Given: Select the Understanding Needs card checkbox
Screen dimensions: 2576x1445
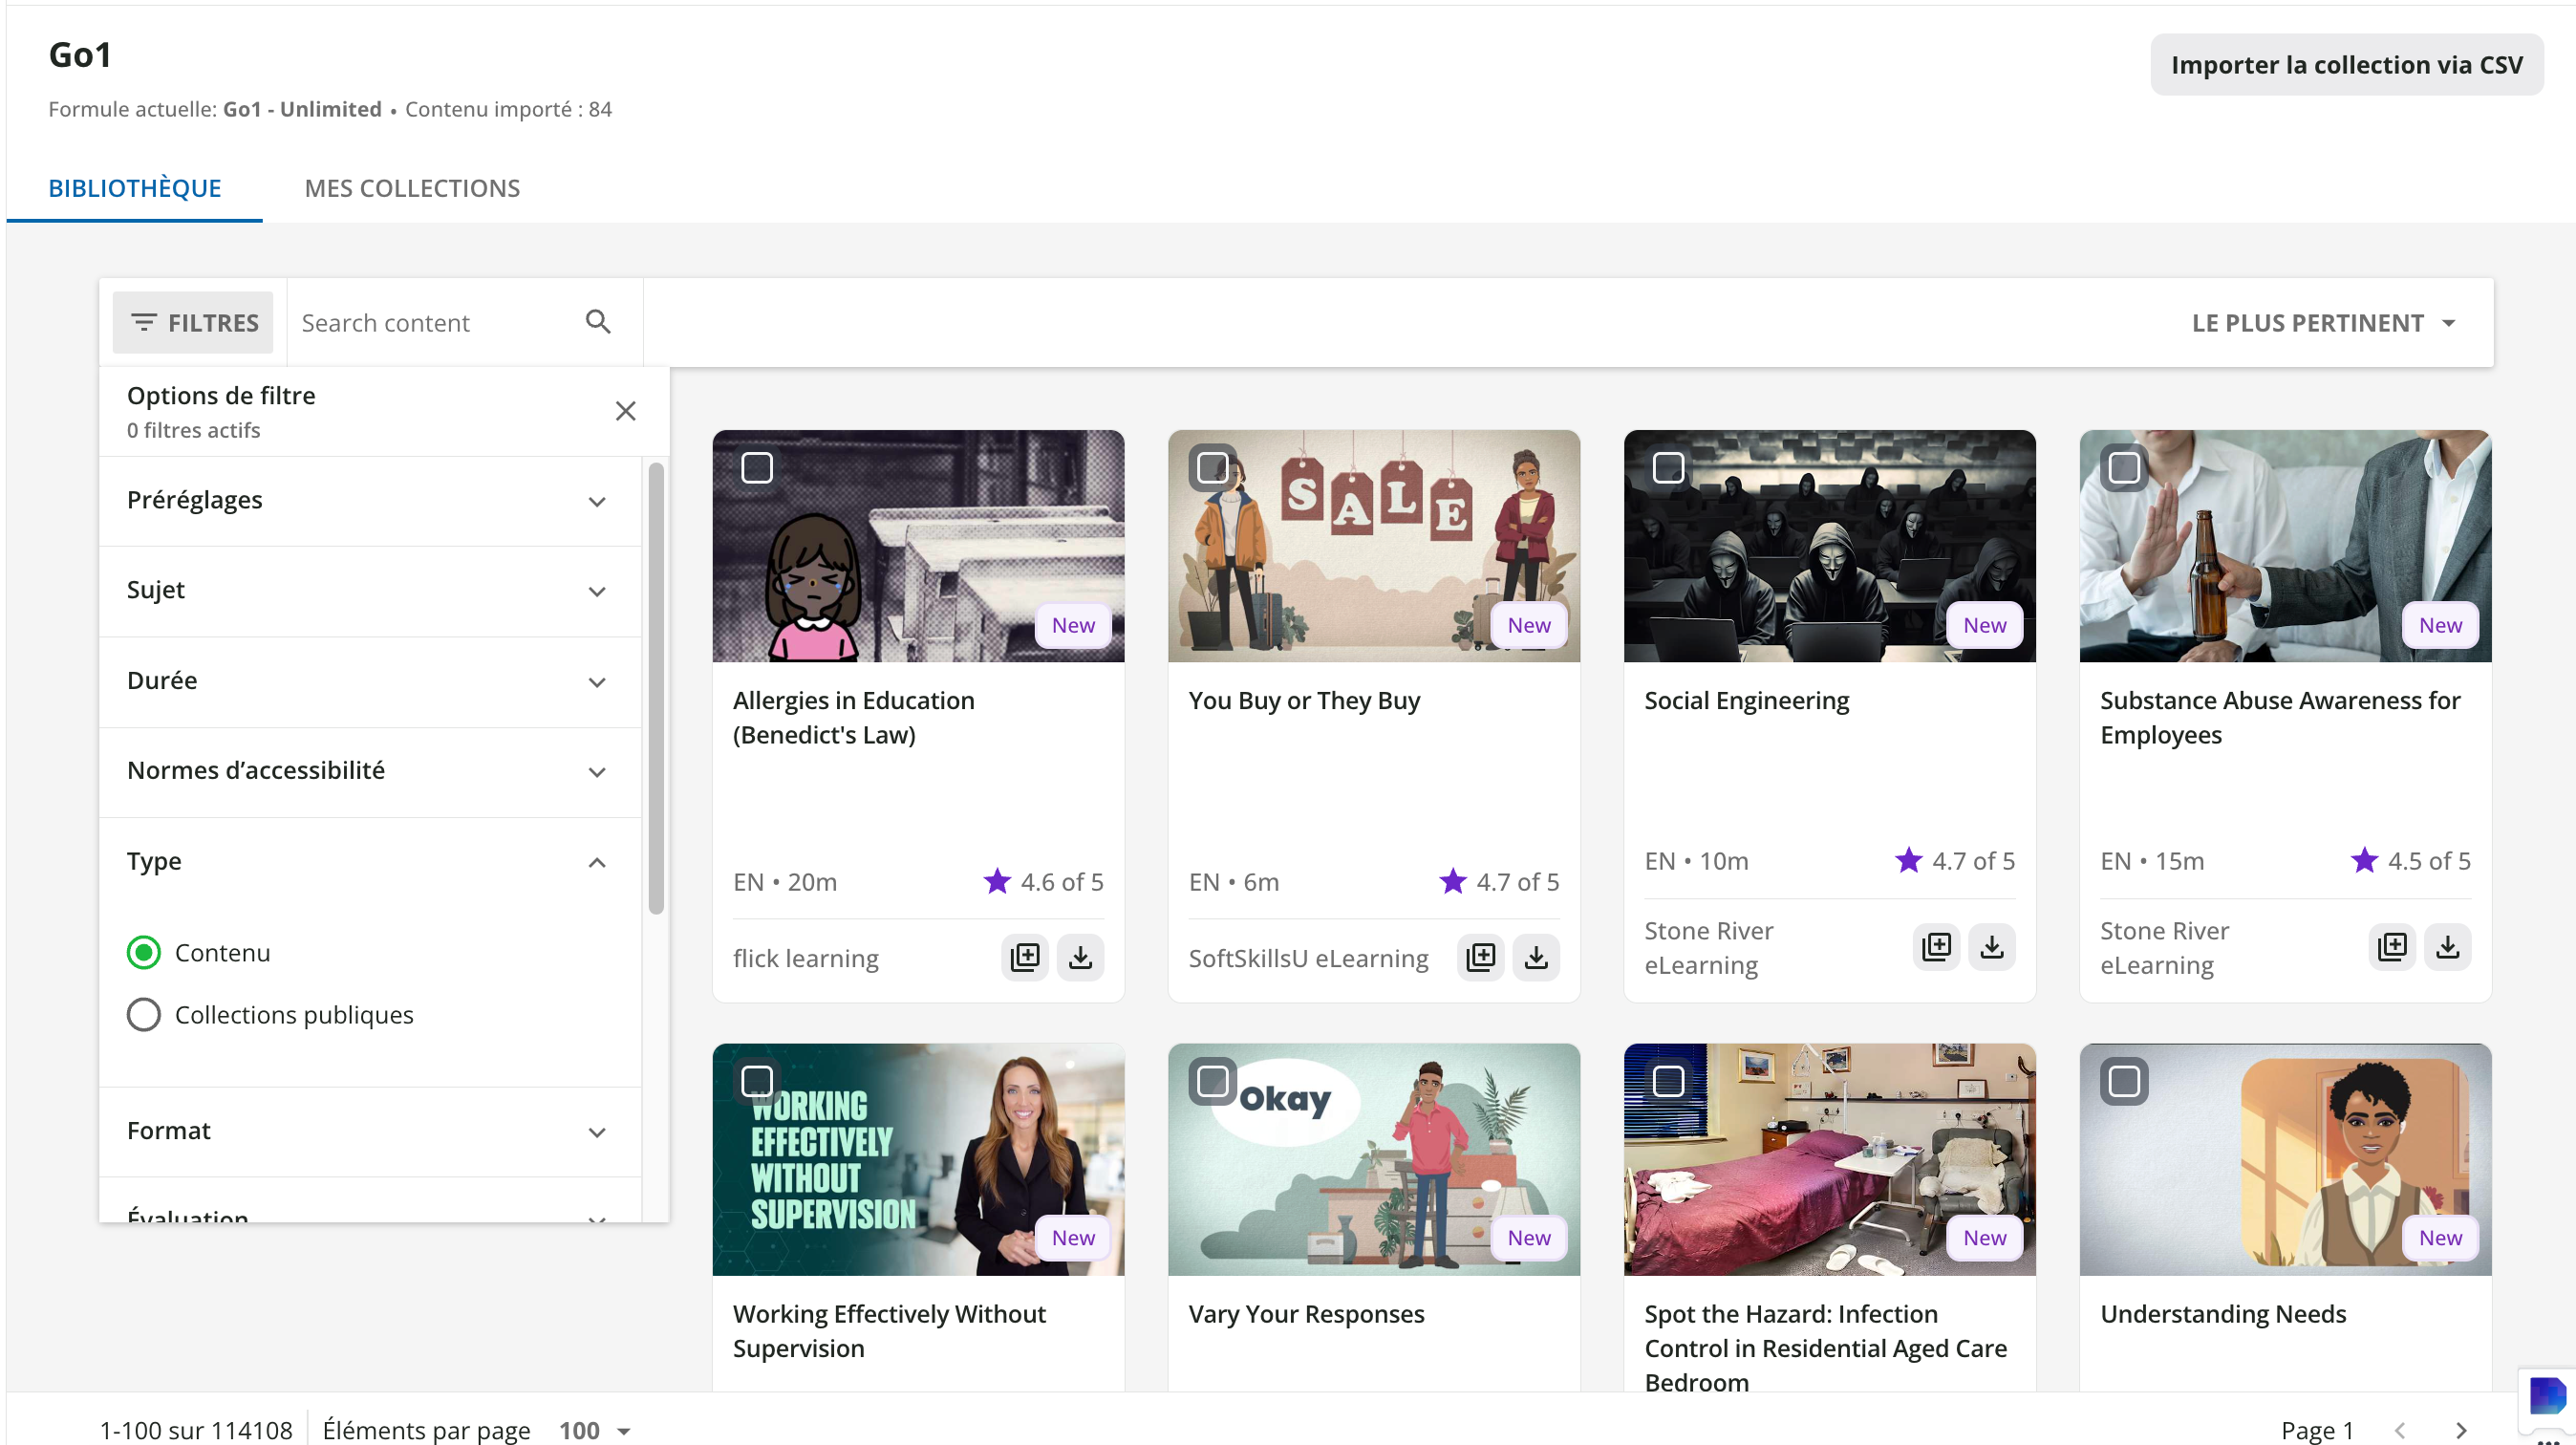Looking at the screenshot, I should tap(2125, 1081).
